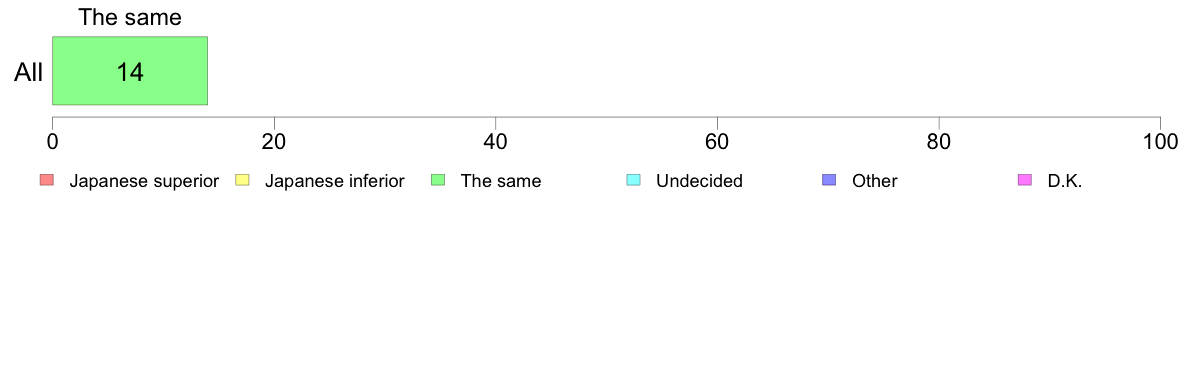The image size is (1188, 368).
Task: Click the red Japanese superior legend swatch
Action: pyautogui.click(x=47, y=180)
